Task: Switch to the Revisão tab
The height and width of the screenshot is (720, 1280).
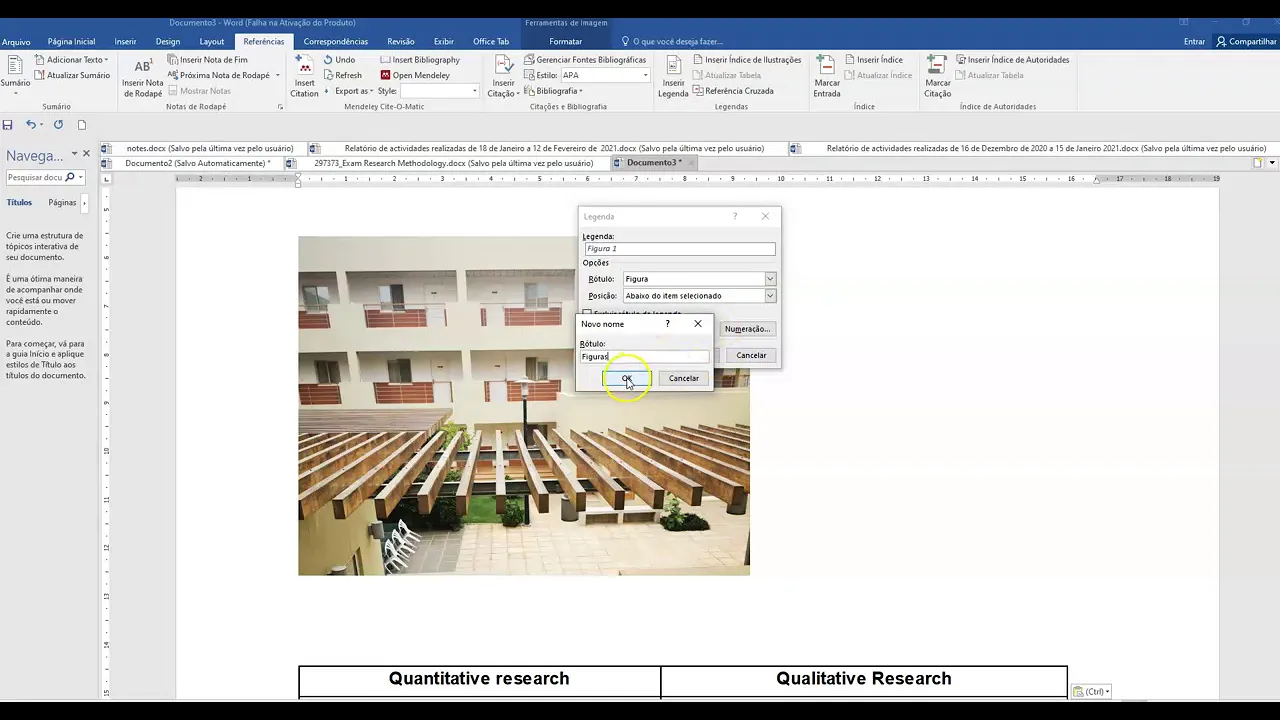Action: click(x=401, y=42)
